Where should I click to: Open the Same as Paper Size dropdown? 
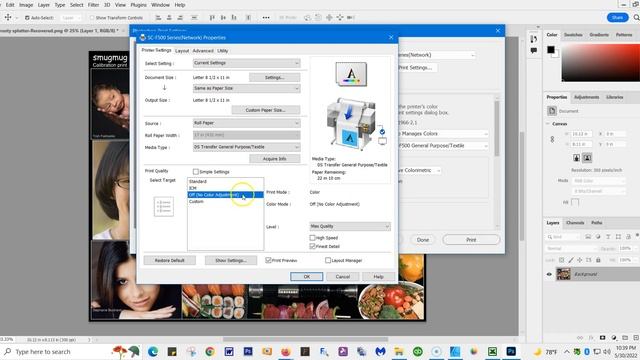[x=247, y=88]
